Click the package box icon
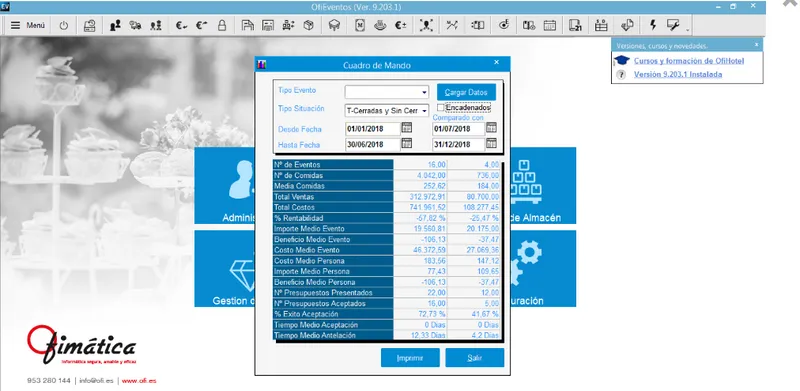800x391 pixels. point(309,25)
